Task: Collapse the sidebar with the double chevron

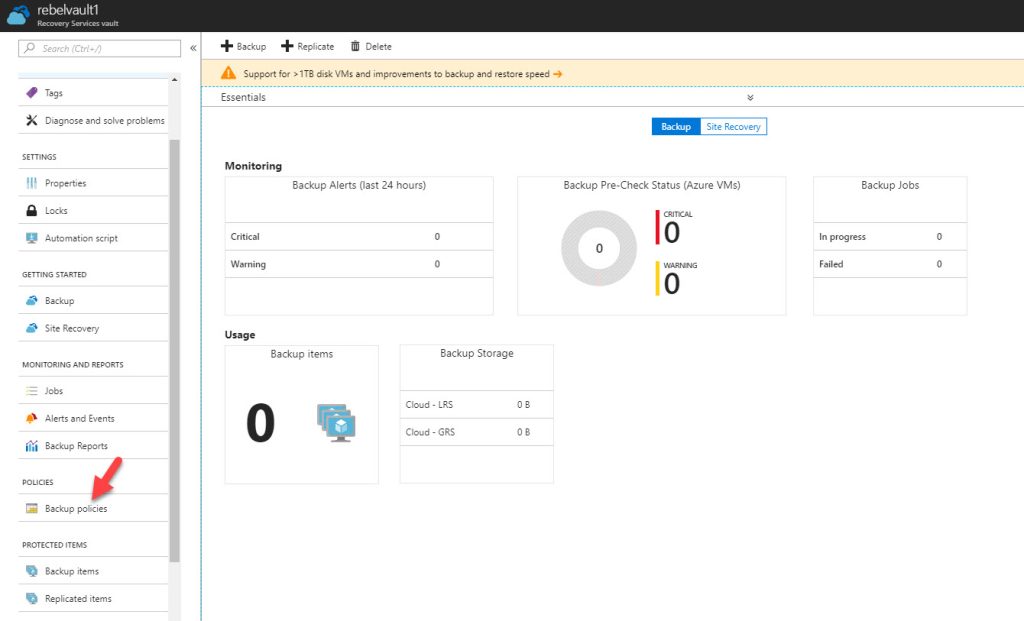Action: tap(192, 46)
